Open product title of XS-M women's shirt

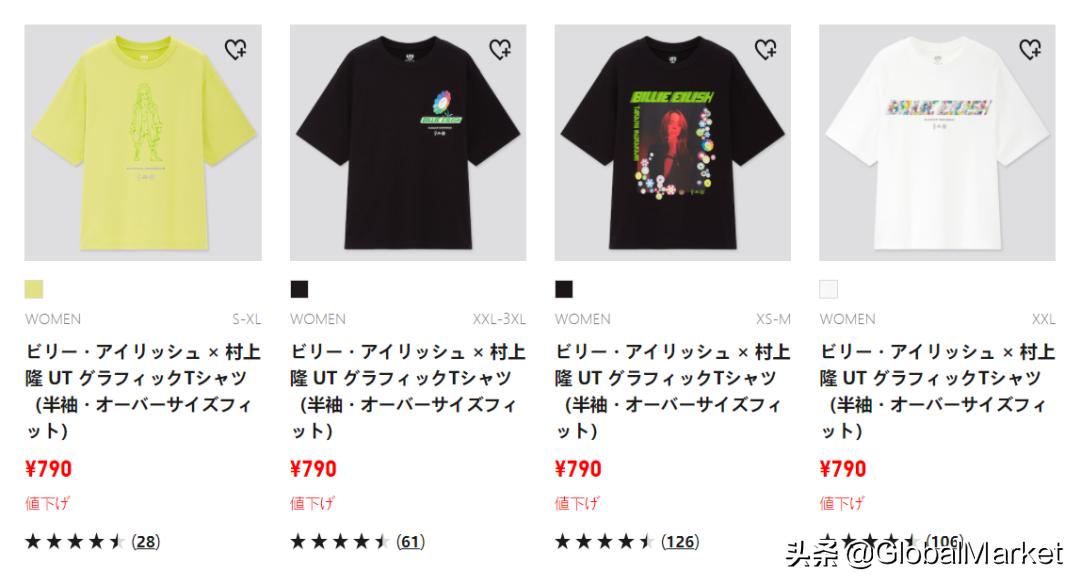click(x=673, y=391)
